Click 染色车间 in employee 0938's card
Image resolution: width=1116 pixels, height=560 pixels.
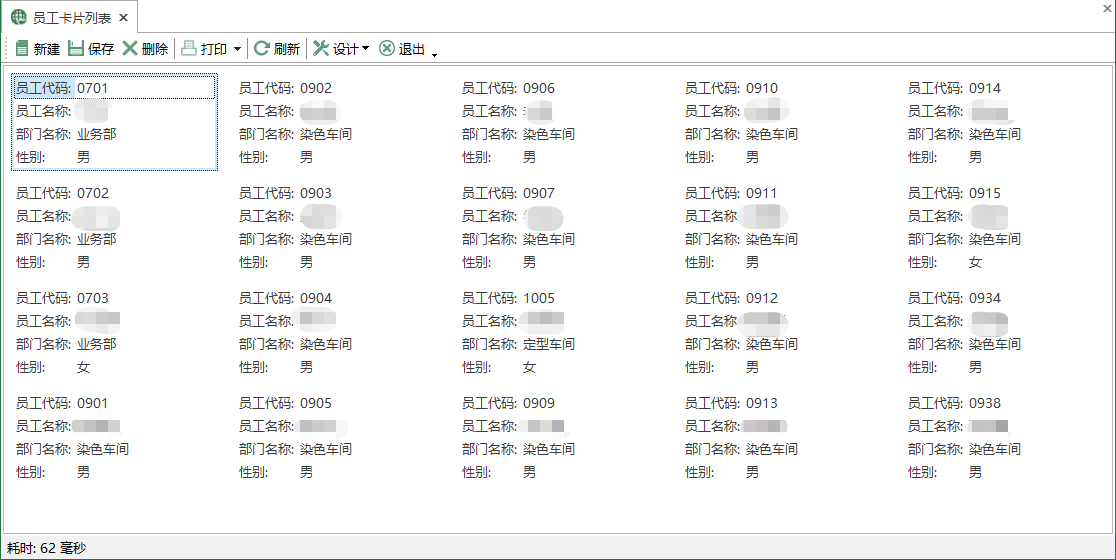[994, 449]
